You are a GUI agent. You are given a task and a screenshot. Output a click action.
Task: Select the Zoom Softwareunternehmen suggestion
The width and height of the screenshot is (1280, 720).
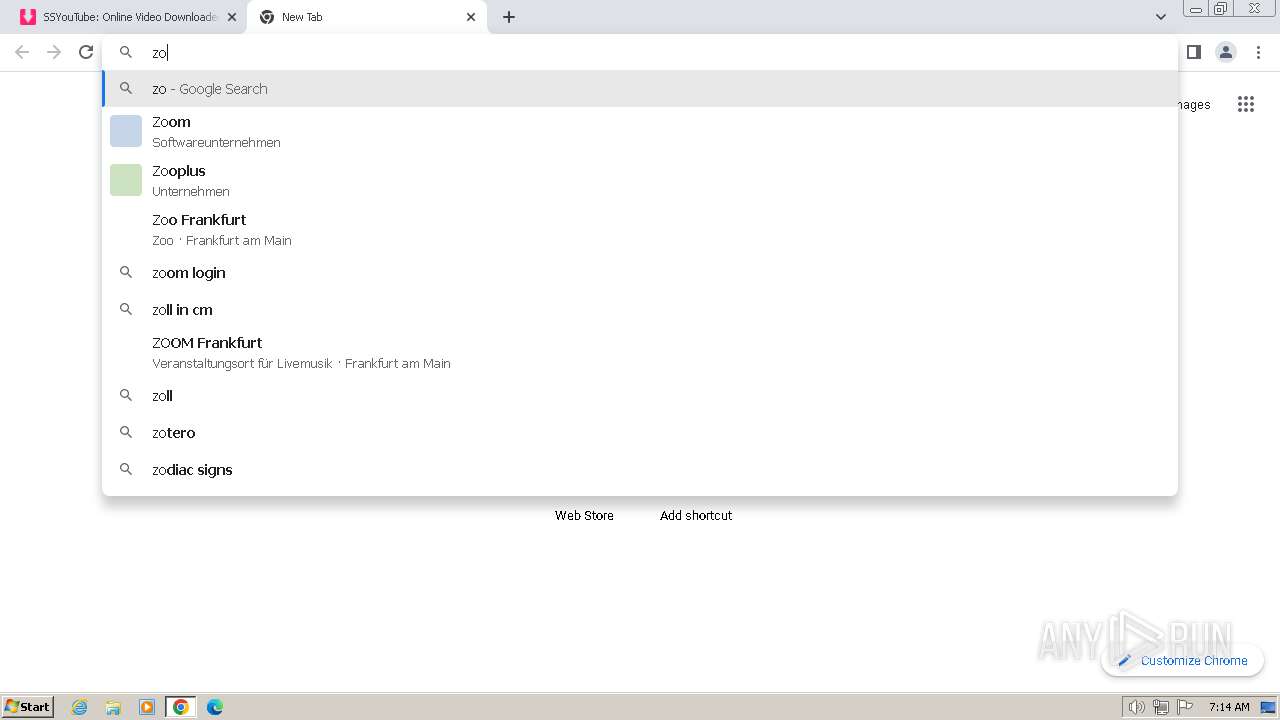(x=640, y=131)
